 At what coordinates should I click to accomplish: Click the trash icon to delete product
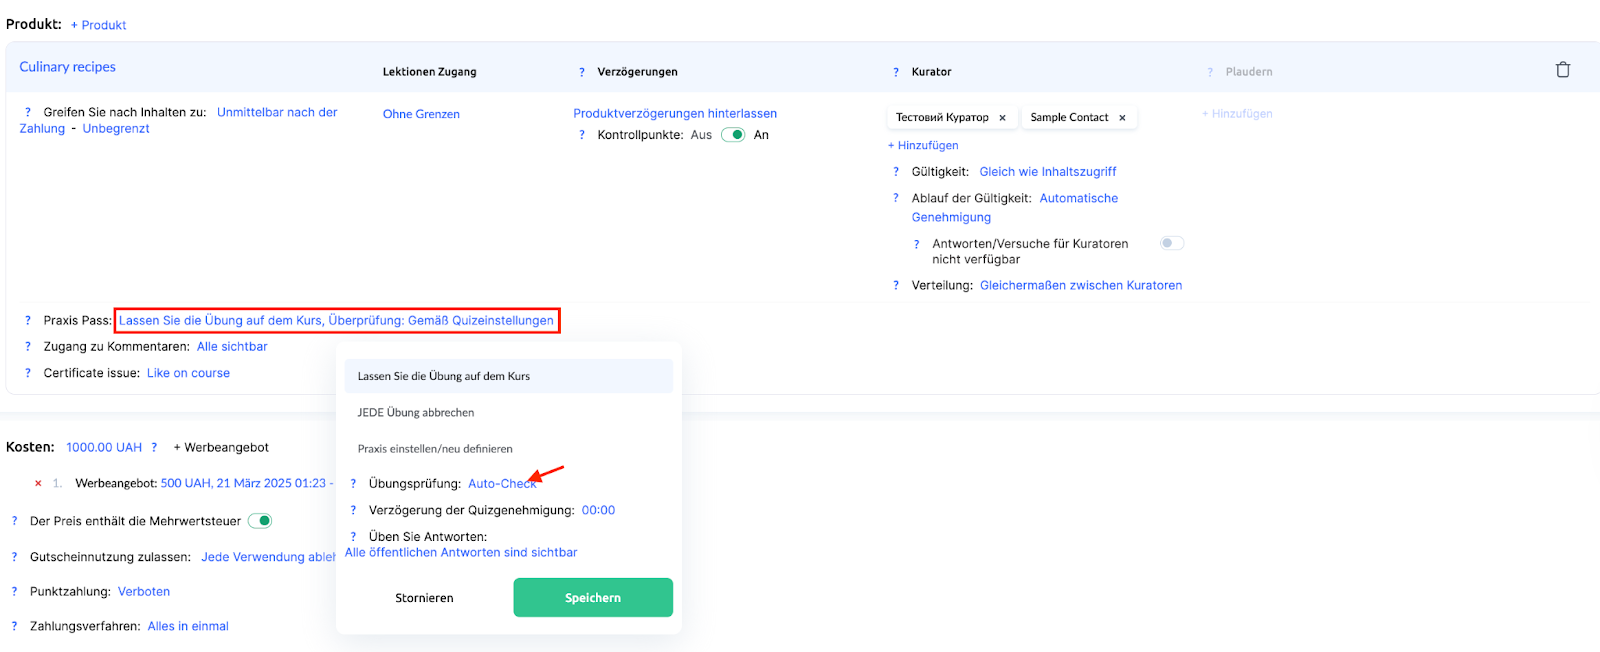(1562, 70)
